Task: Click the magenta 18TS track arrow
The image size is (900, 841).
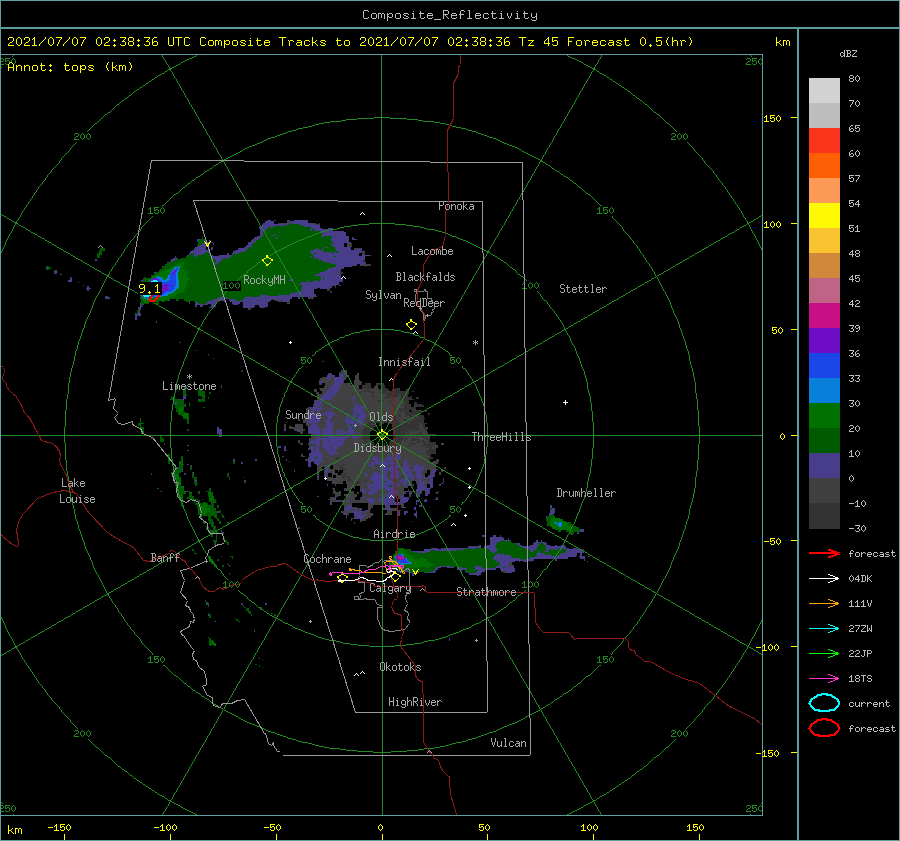Action: click(x=824, y=679)
